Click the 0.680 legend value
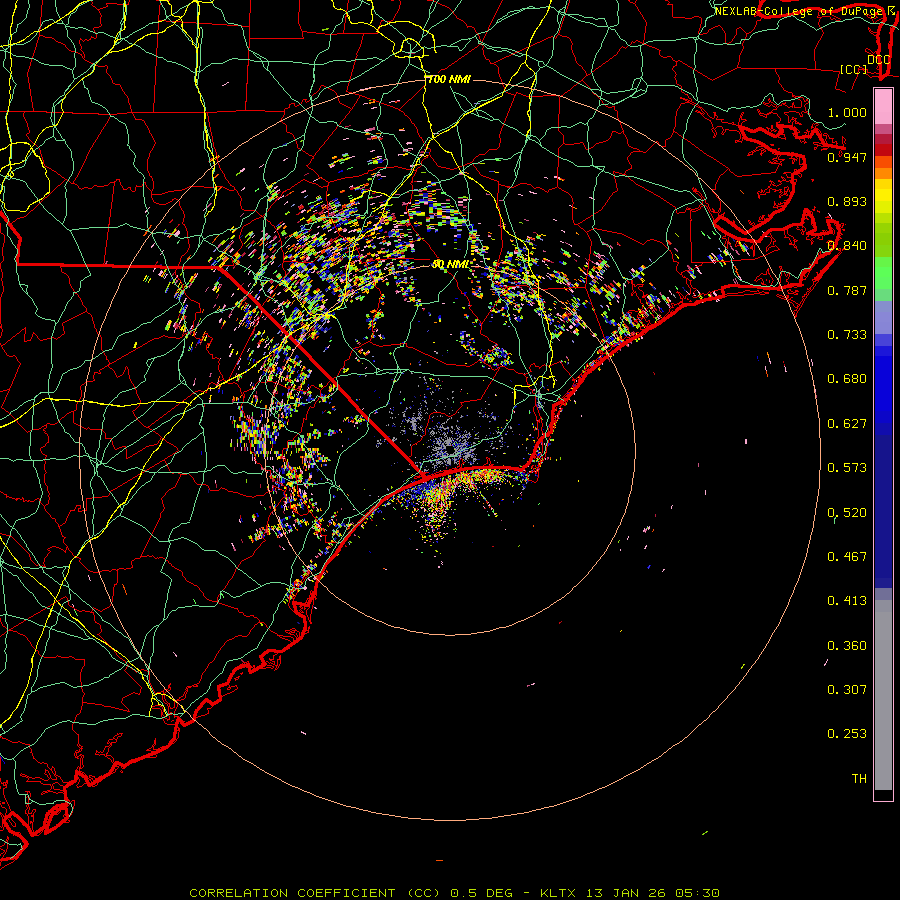Viewport: 900px width, 900px height. (847, 379)
